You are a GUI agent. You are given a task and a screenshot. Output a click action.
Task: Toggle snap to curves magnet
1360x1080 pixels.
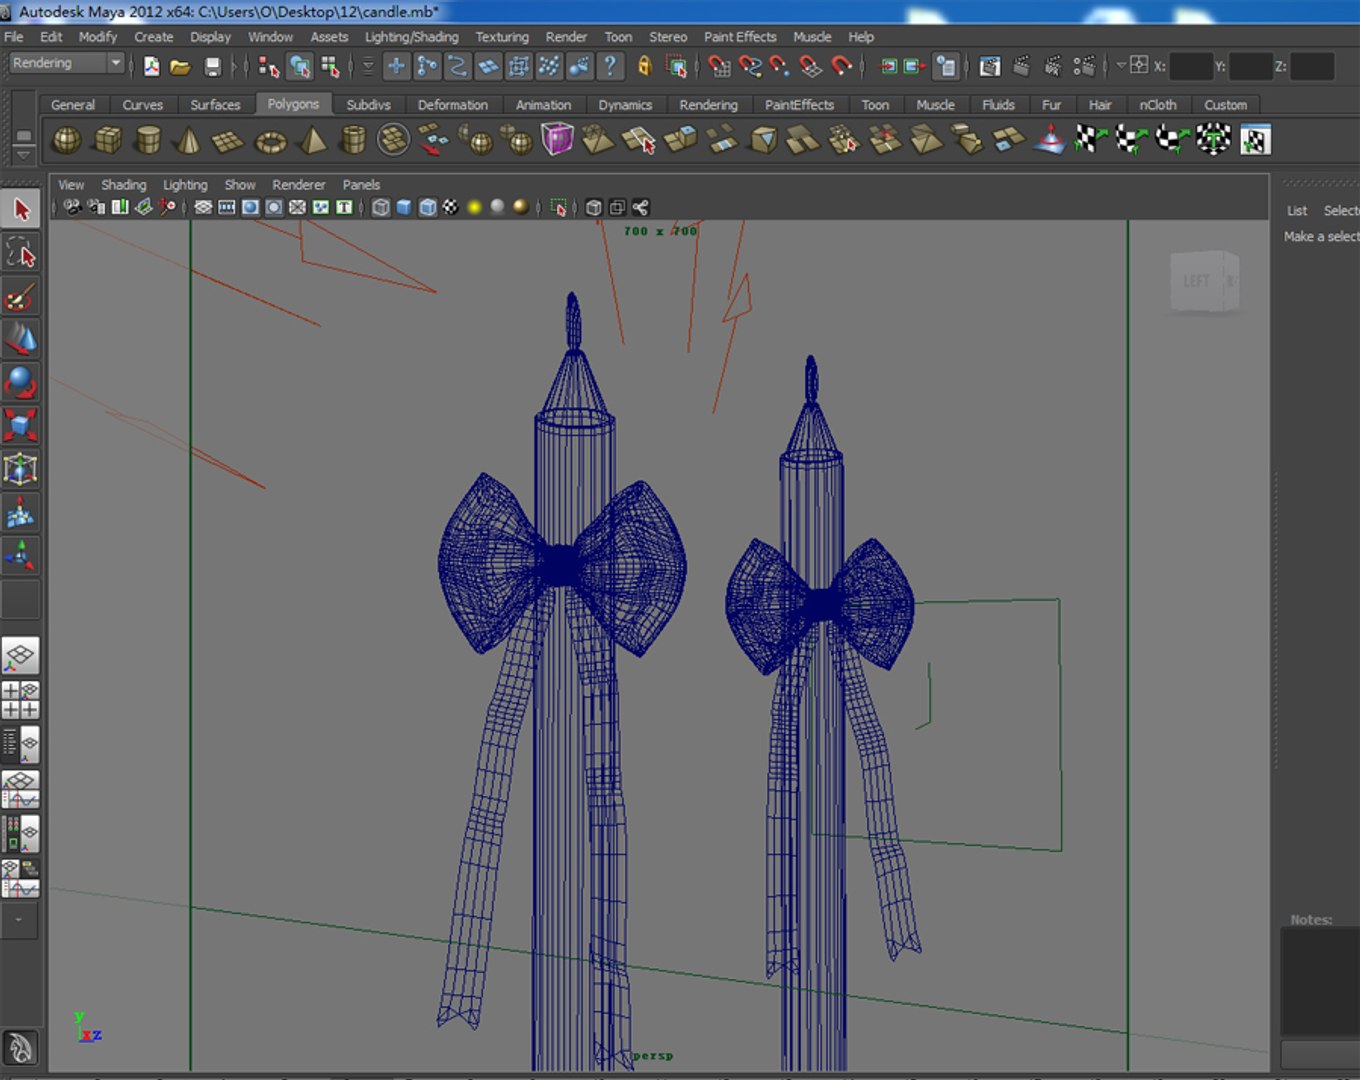[x=750, y=67]
